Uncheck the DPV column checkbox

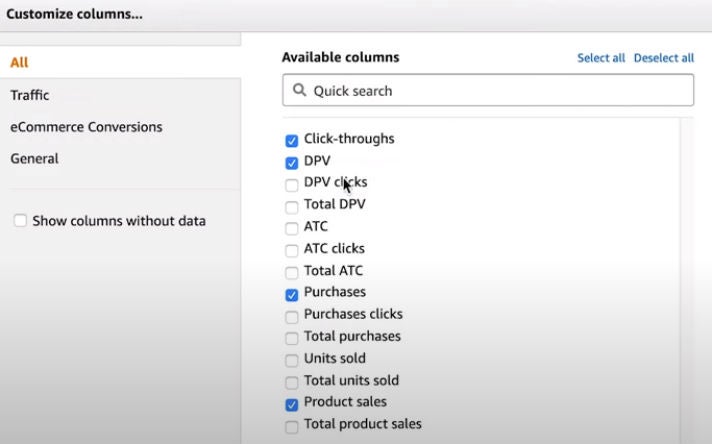pos(292,163)
